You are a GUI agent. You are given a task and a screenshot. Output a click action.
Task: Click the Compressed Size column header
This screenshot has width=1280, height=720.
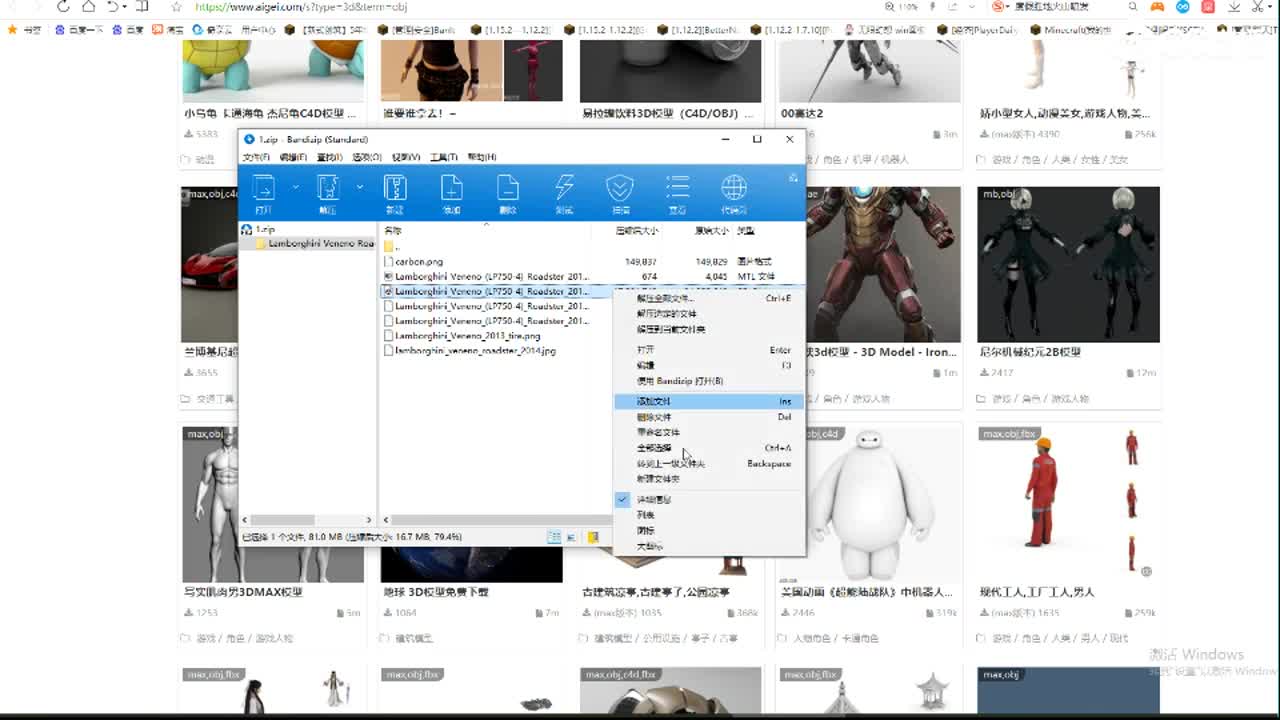(637, 231)
